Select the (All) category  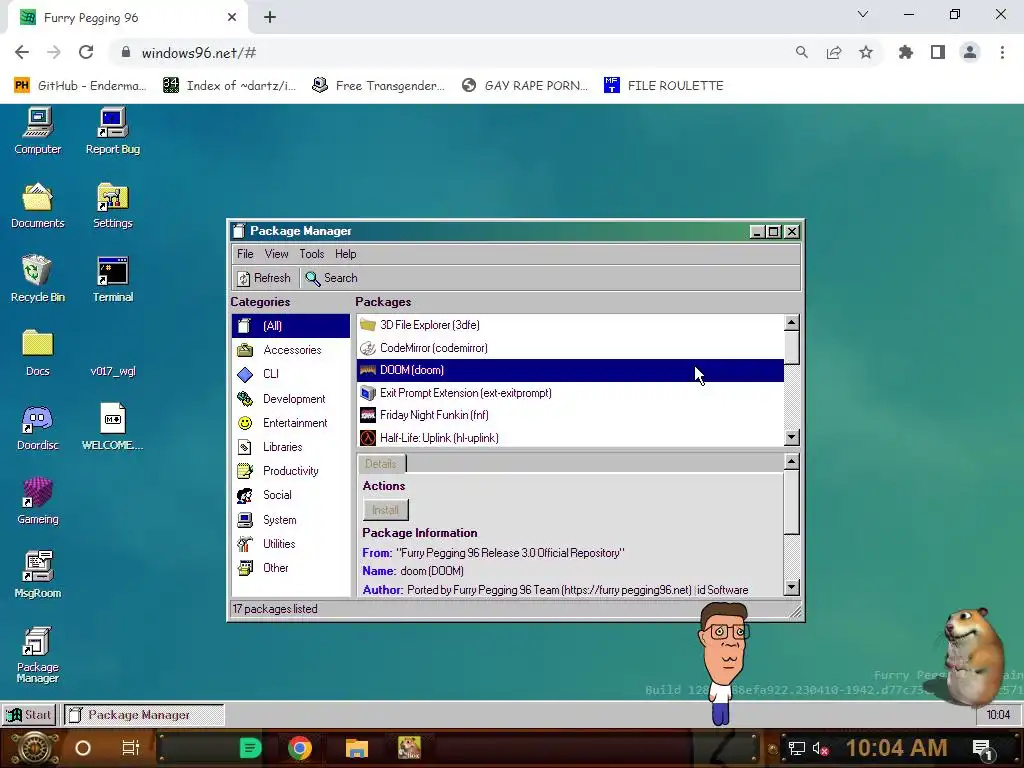point(291,326)
